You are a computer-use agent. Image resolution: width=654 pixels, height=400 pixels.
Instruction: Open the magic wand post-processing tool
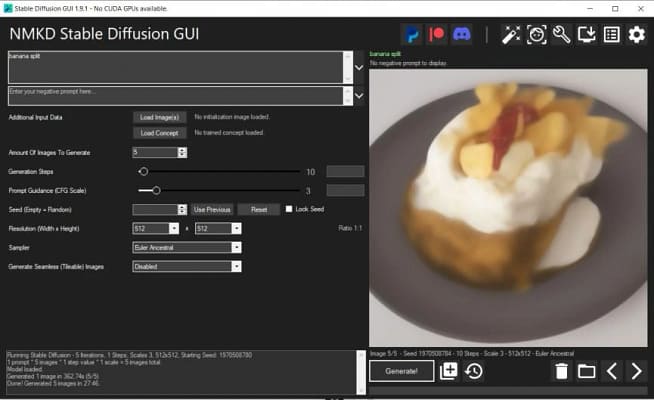pos(511,34)
